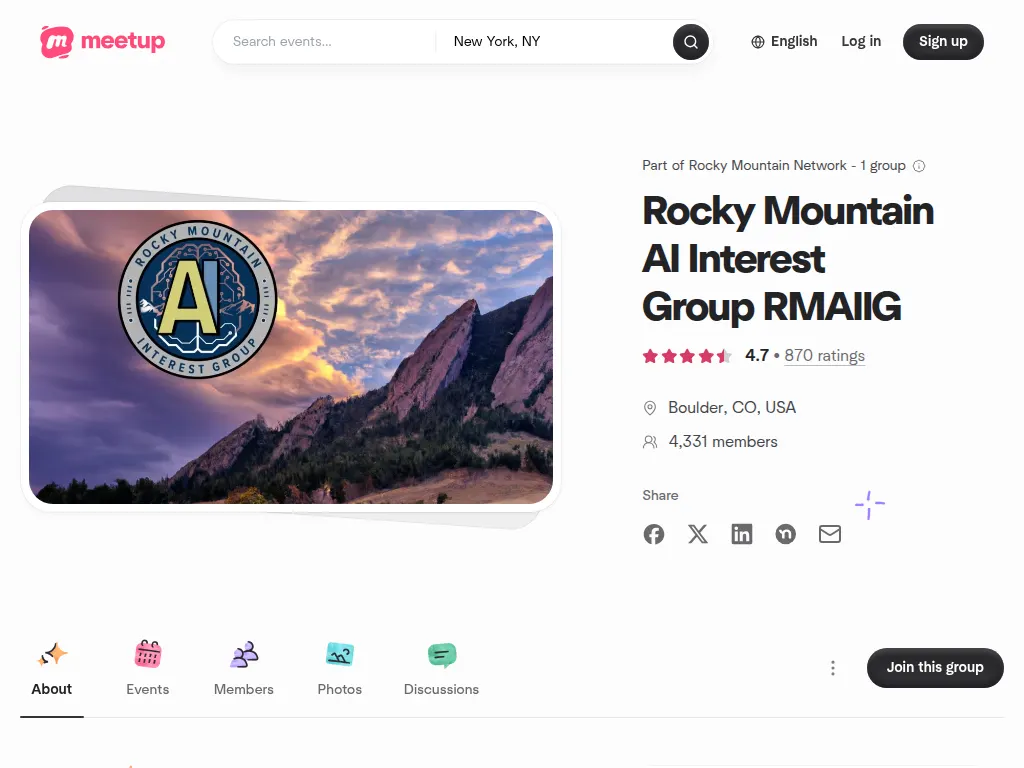Image resolution: width=1024 pixels, height=768 pixels.
Task: Click the sparkle About icon
Action: click(52, 654)
